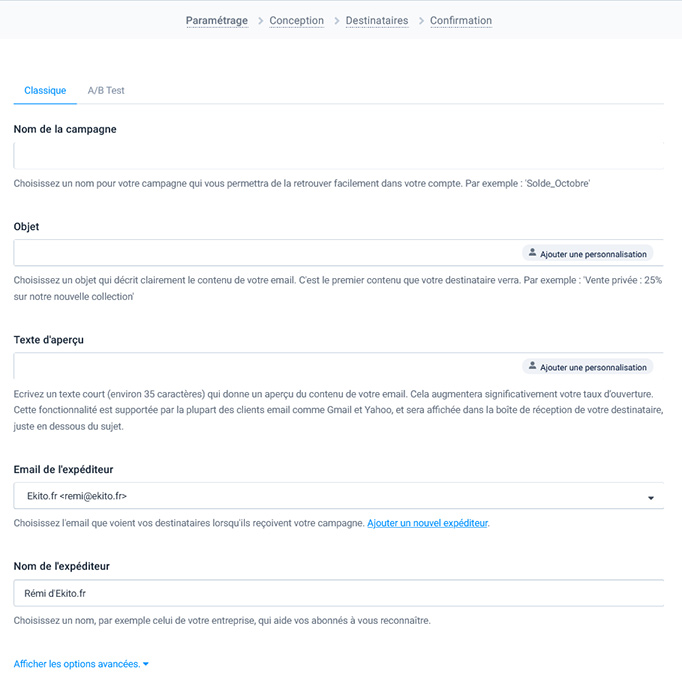Click the caret arrow of the sender email selector
682x695 pixels.
coord(651,497)
